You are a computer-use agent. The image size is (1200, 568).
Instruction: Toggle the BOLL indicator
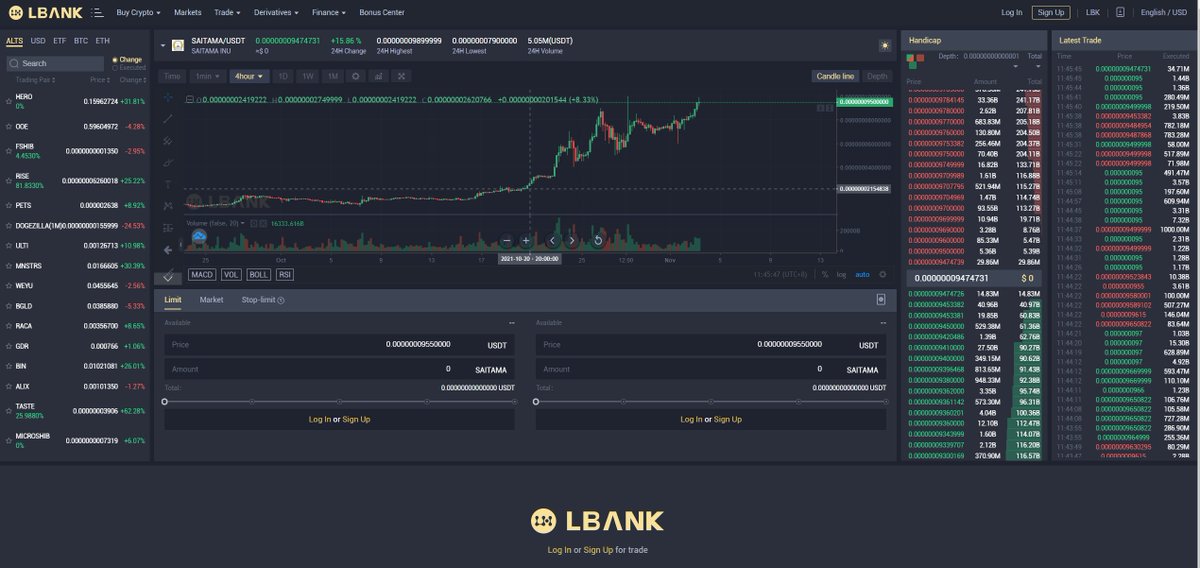click(x=259, y=274)
